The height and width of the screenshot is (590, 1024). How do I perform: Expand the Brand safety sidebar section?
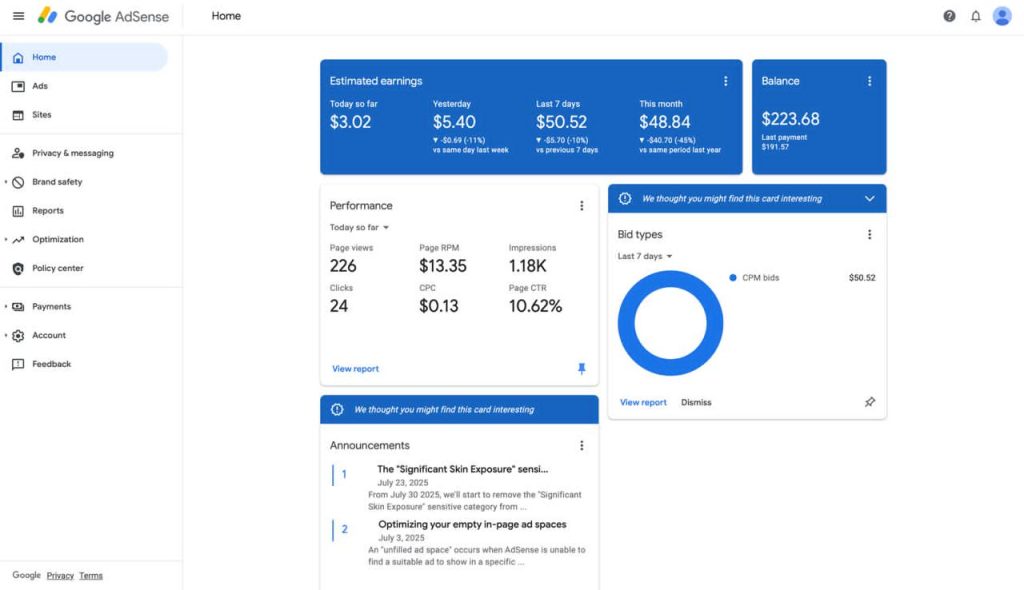tap(6, 182)
